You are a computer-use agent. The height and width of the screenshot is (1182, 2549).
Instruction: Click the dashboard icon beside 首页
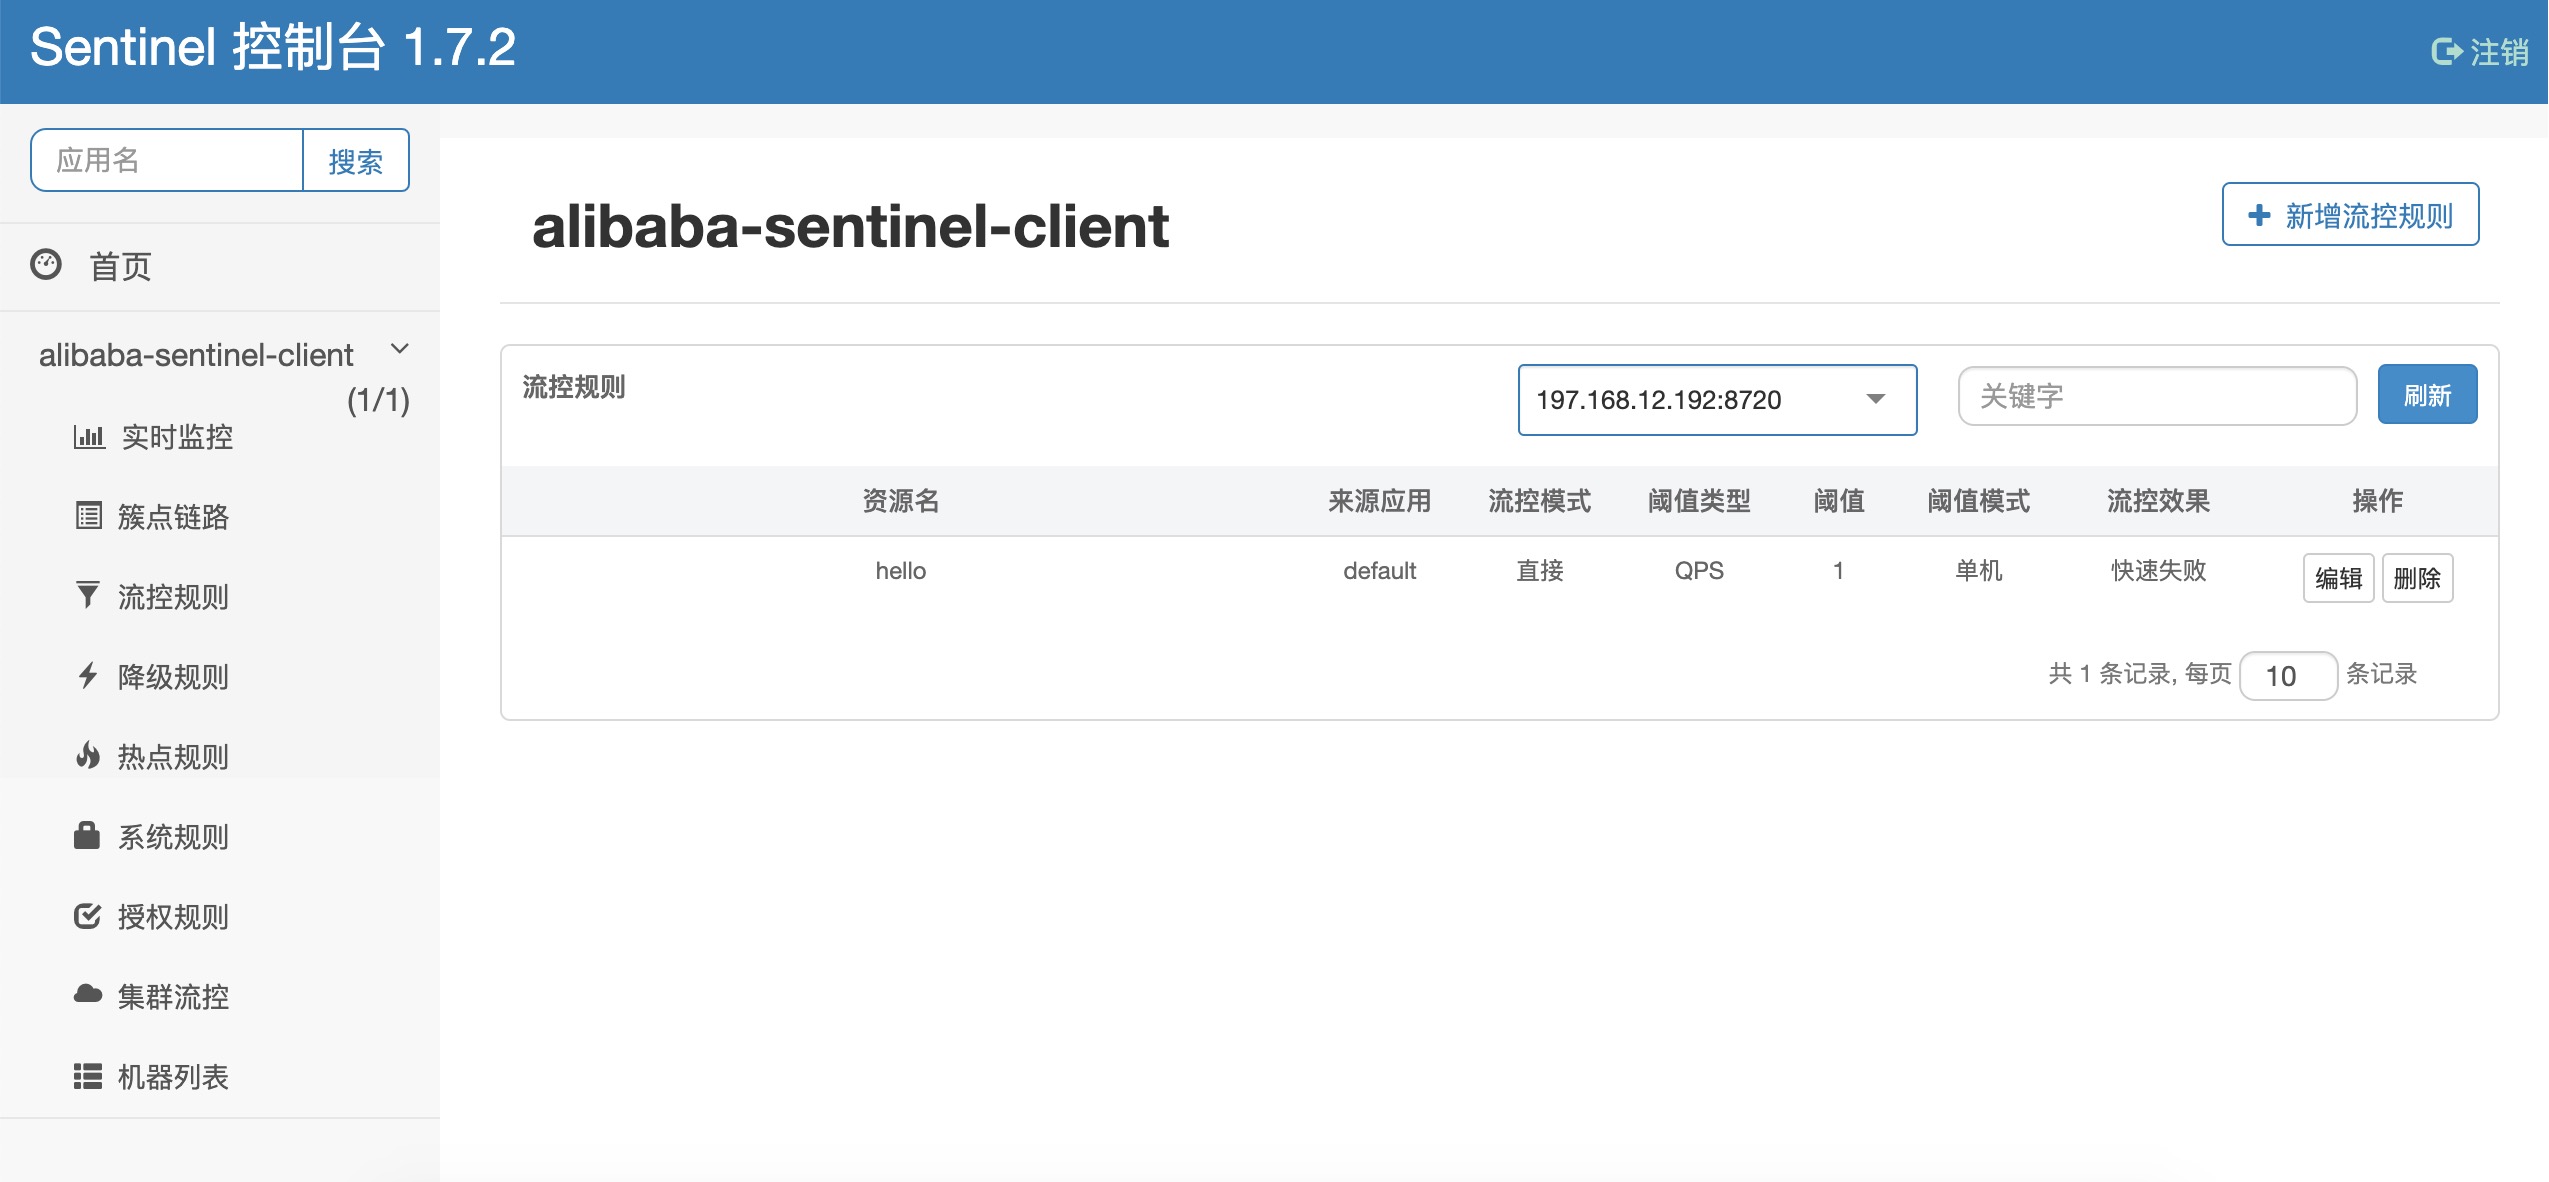[46, 265]
